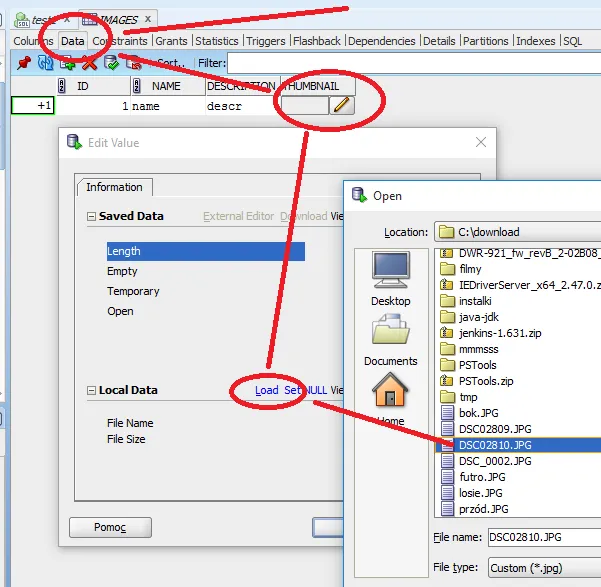Select the futro.JPG file
This screenshot has width=601, height=587.
pyautogui.click(x=482, y=477)
